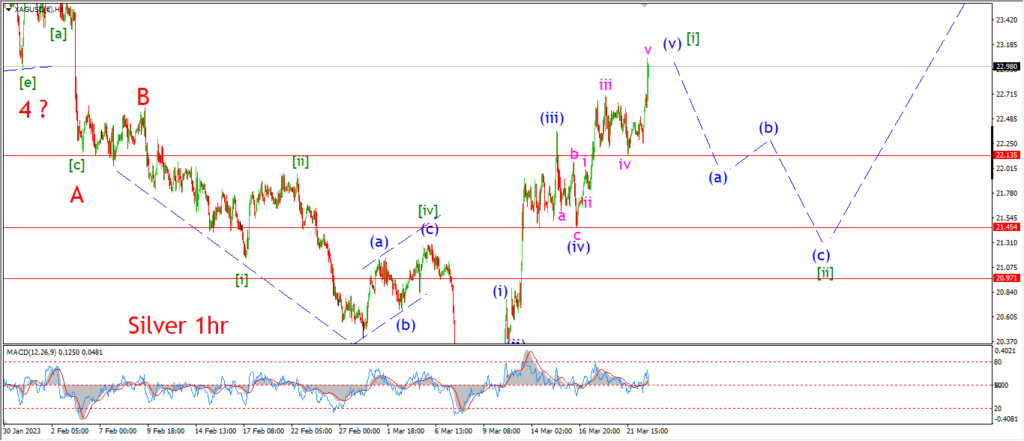Click the '30 Jan 2023' time axis label

pos(22,431)
